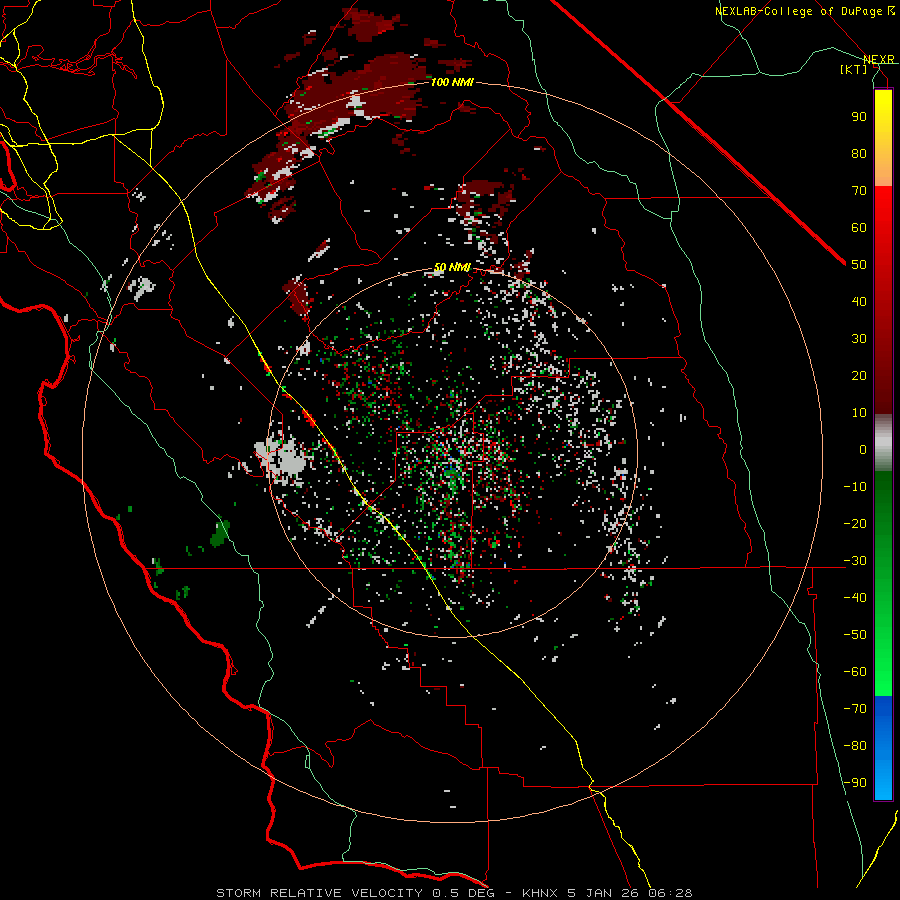Click the '-50' value on the velocity scale
The height and width of the screenshot is (900, 900).
(x=855, y=635)
